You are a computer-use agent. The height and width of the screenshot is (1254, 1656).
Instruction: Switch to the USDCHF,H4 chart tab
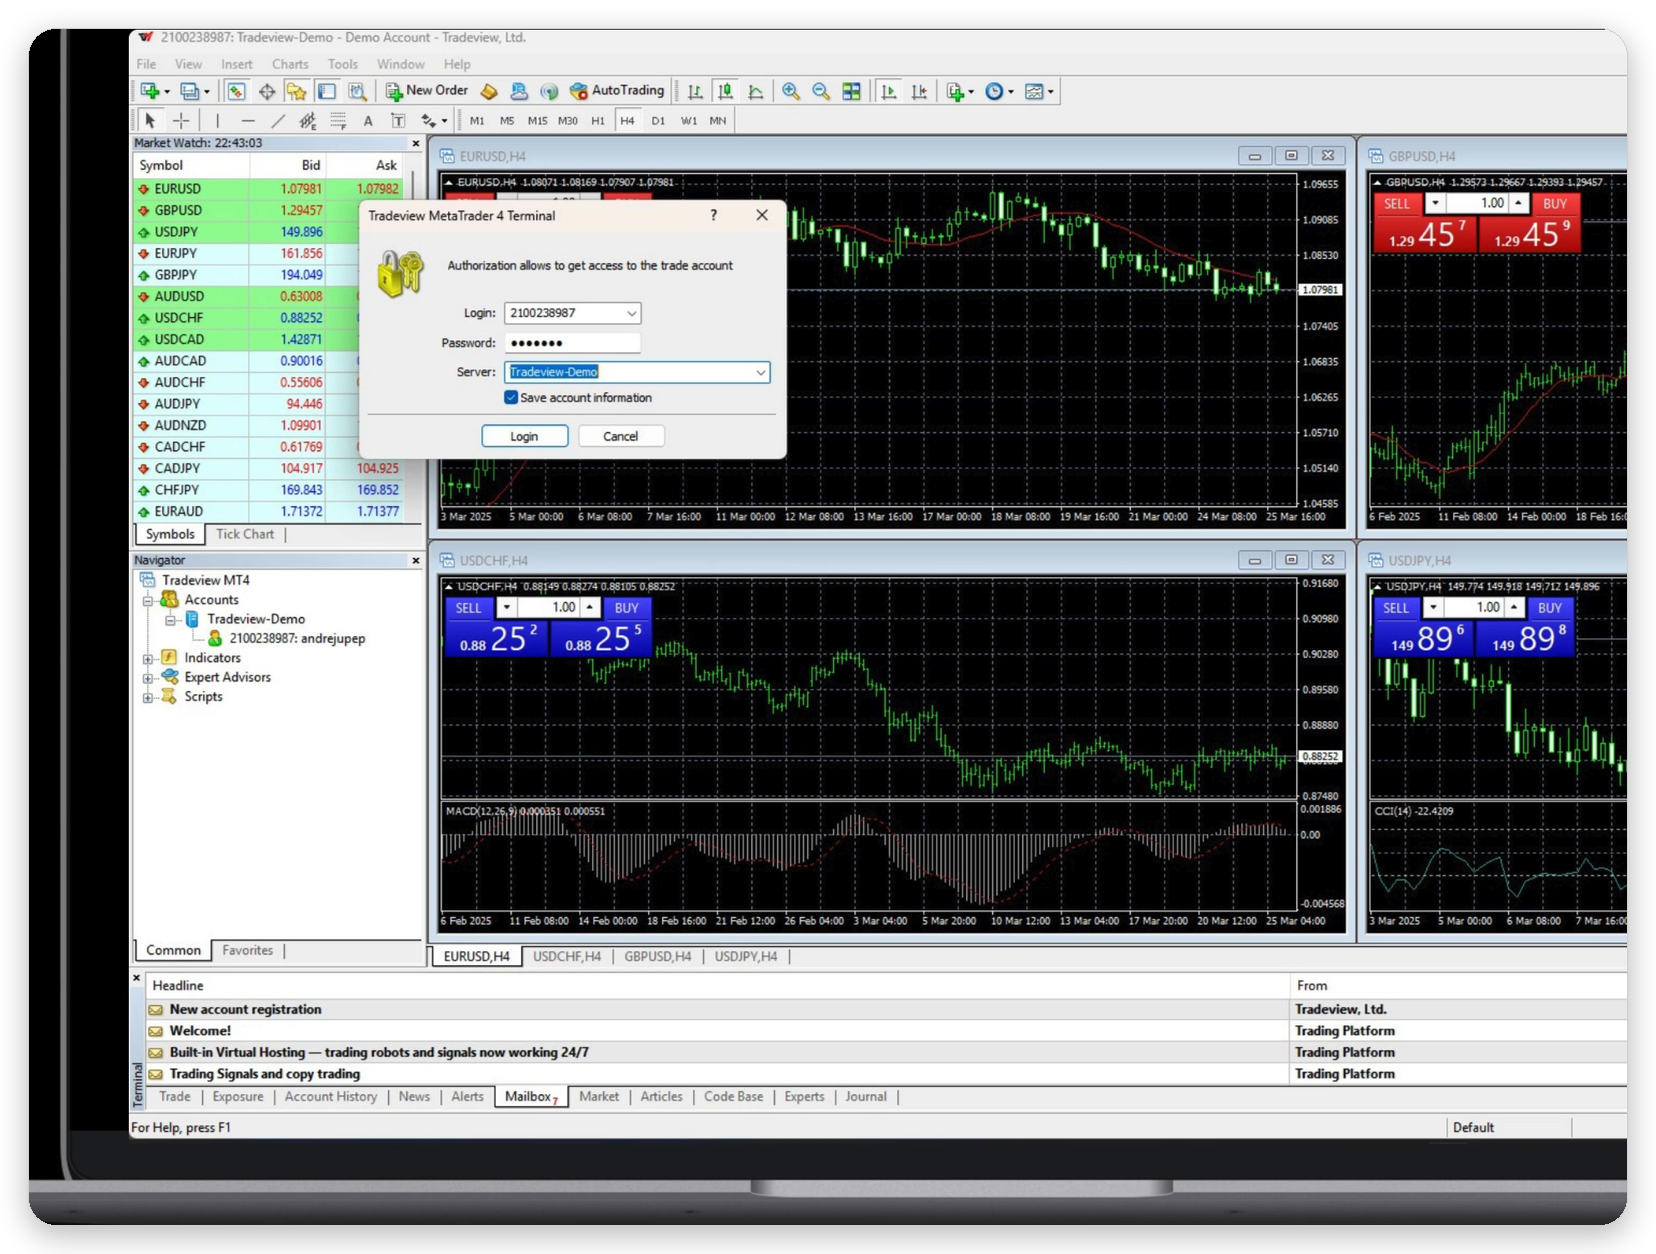[567, 957]
